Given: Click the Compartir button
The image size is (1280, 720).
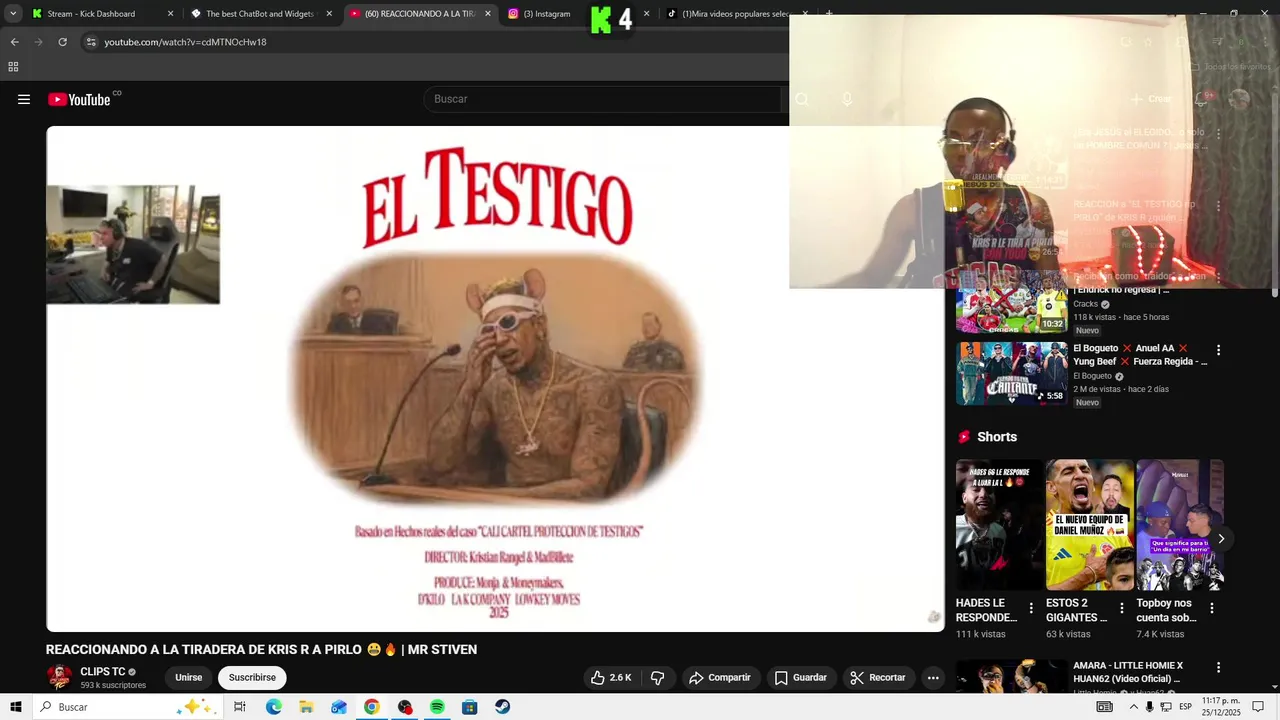Looking at the screenshot, I should click(x=720, y=678).
